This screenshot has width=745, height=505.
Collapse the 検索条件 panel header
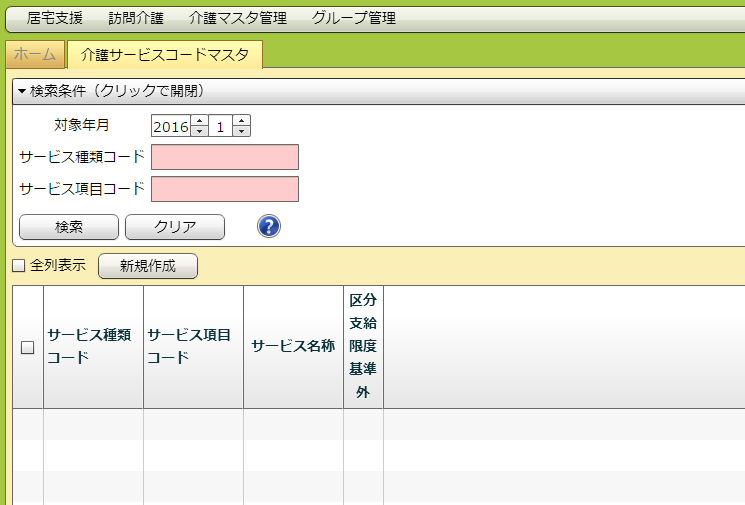tap(110, 91)
